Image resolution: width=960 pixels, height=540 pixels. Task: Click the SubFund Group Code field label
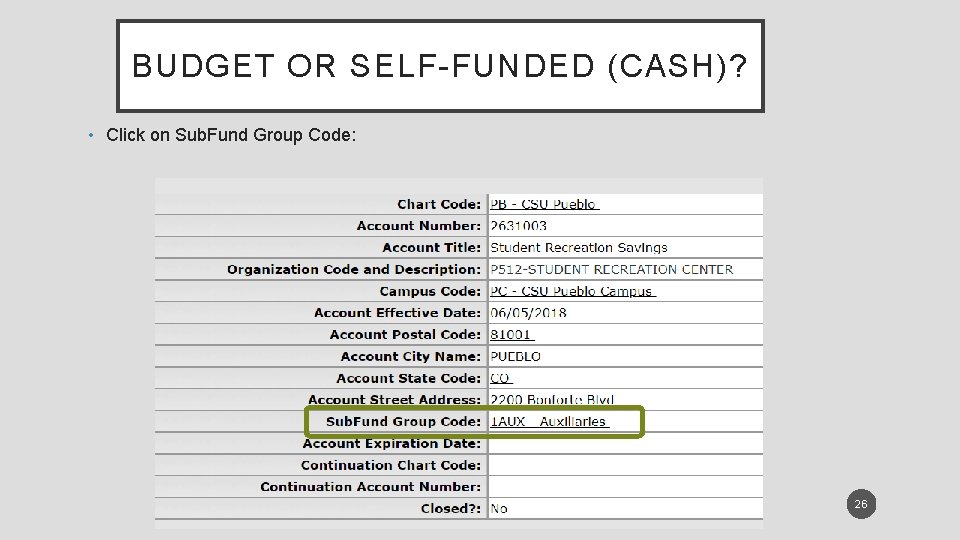tap(403, 422)
